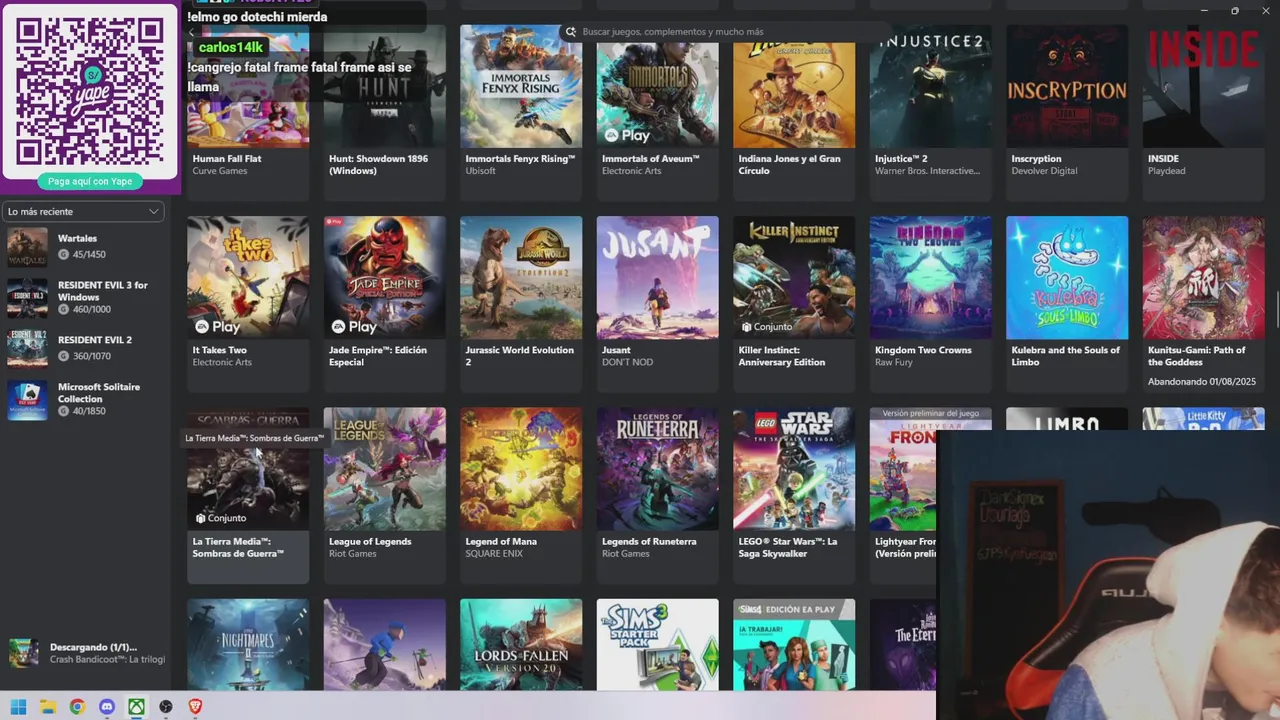Click the Xbox app taskbar icon
1280x720 pixels.
[136, 707]
